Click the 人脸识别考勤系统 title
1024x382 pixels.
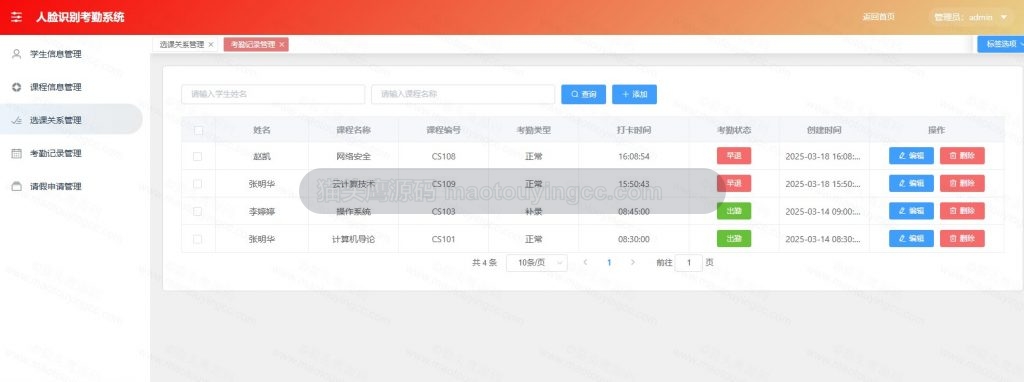tap(80, 17)
